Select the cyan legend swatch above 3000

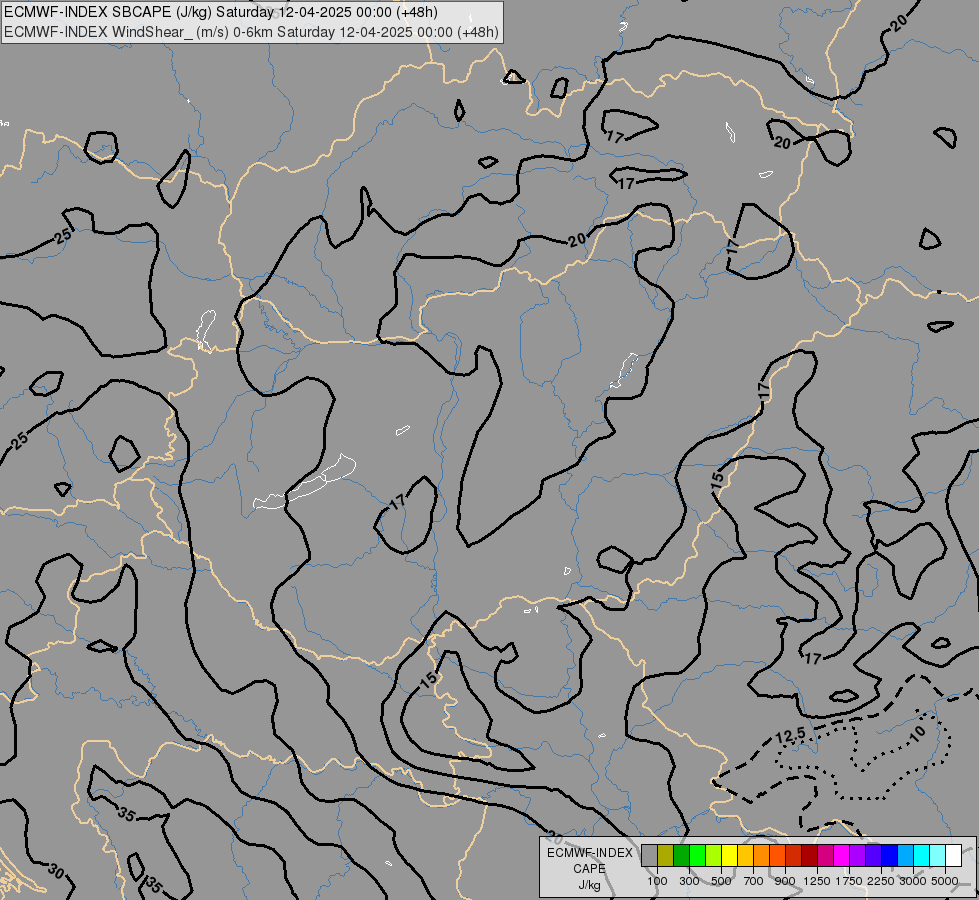coord(922,855)
